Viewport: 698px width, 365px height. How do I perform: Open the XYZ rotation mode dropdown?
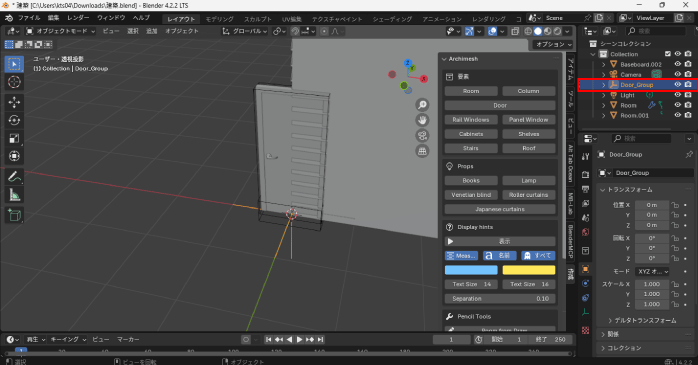(653, 272)
